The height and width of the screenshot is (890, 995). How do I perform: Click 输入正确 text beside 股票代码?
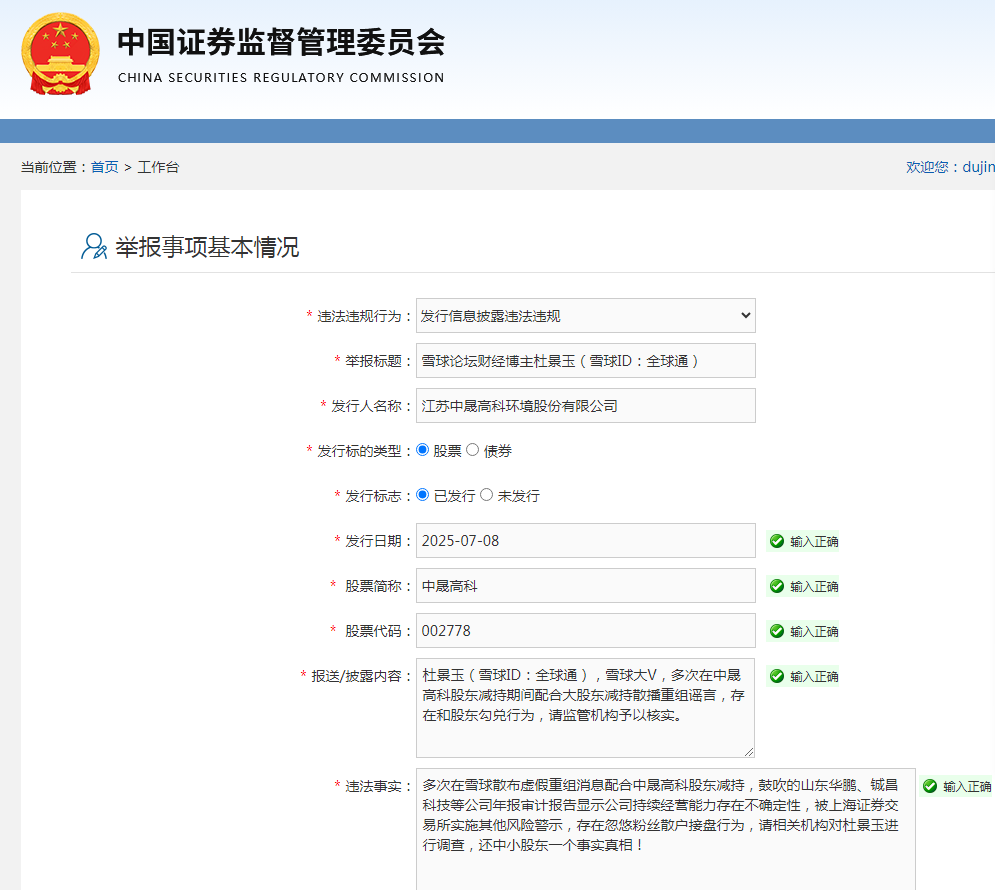(814, 631)
